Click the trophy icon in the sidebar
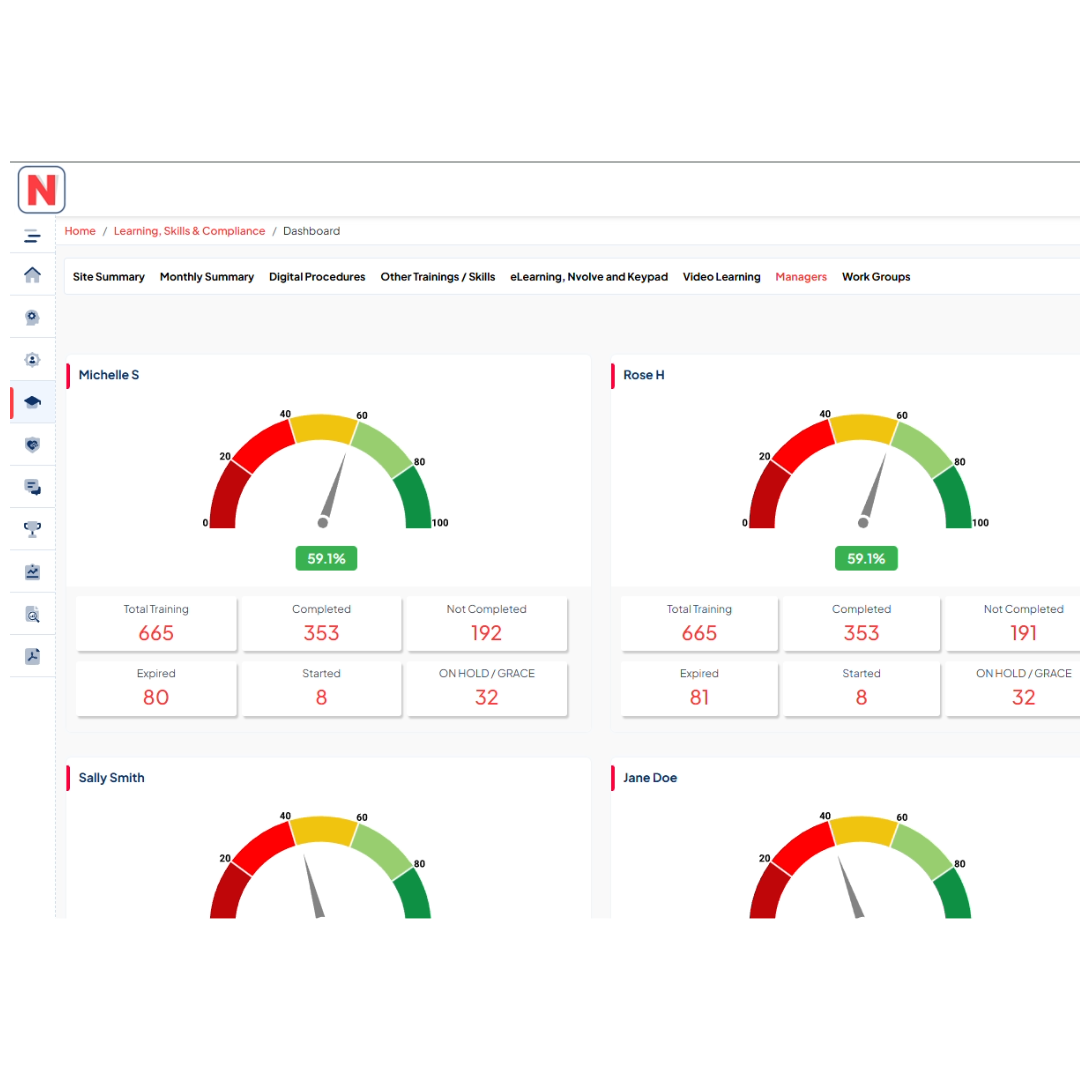This screenshot has height=1080, width=1080. pos(32,529)
